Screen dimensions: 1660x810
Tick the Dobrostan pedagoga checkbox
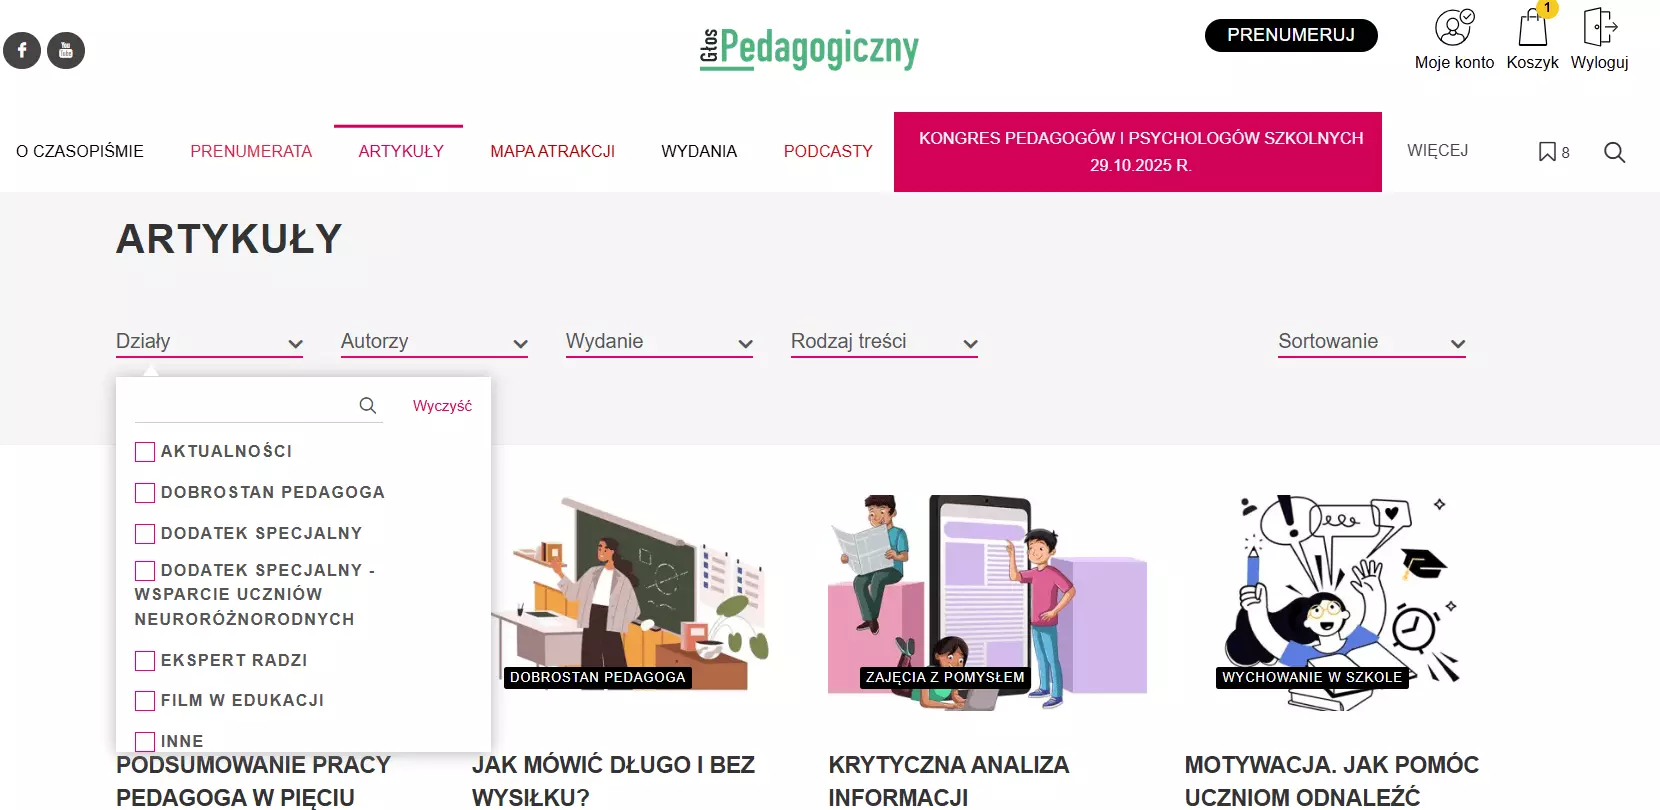[x=145, y=493]
